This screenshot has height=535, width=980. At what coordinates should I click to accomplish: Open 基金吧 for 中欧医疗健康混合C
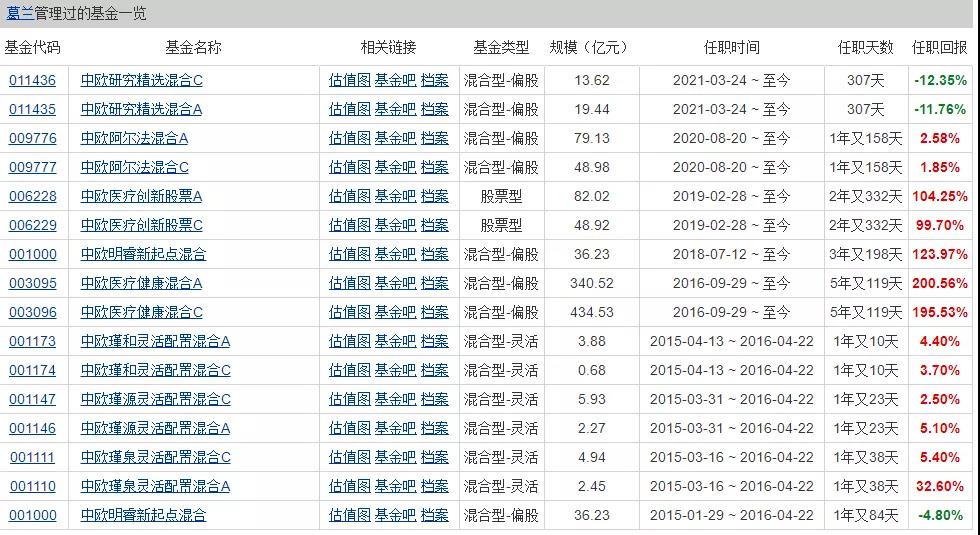point(396,312)
